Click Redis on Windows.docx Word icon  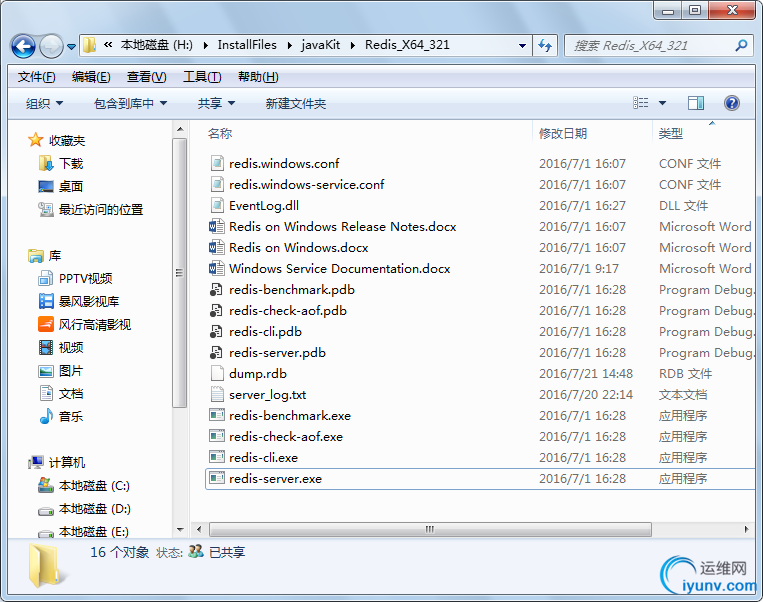coord(217,247)
